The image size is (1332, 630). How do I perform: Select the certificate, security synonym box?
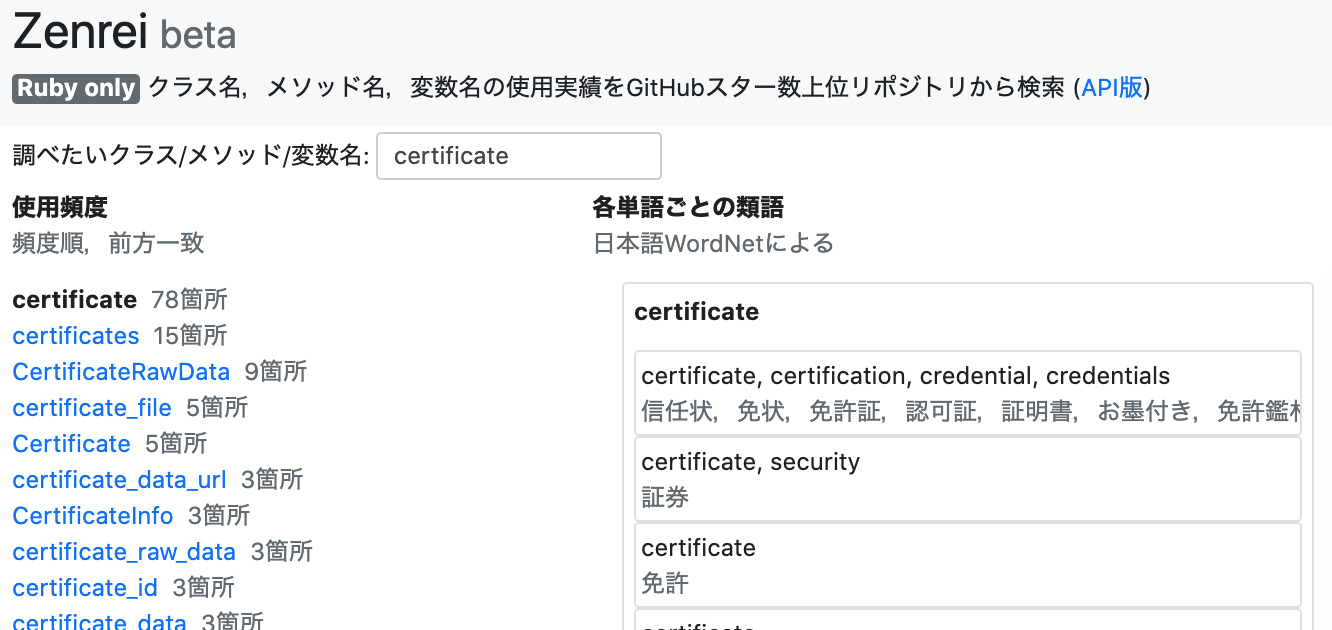pos(968,479)
